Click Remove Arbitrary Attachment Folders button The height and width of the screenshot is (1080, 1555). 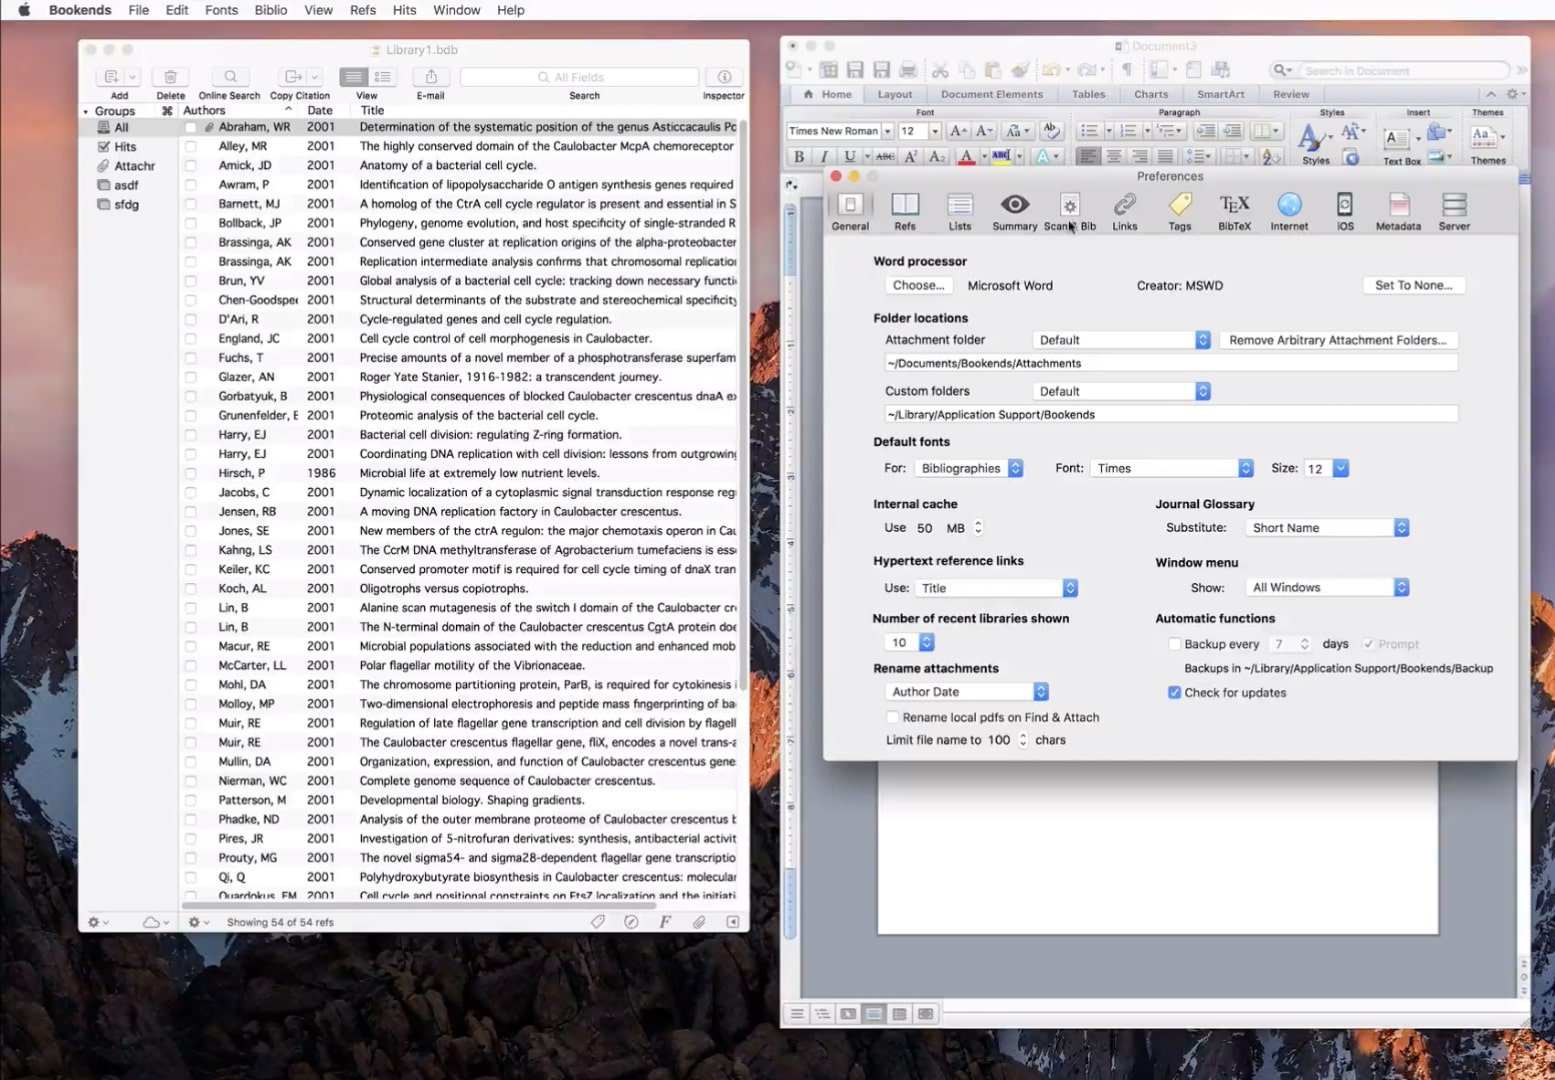(x=1337, y=340)
